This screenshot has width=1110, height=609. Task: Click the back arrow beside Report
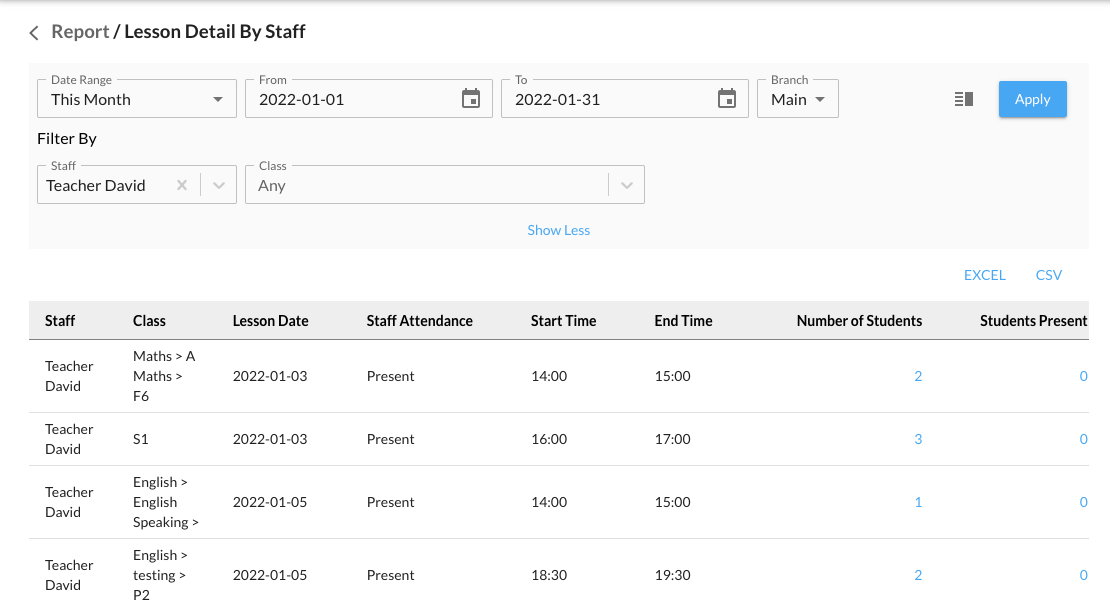[x=34, y=33]
